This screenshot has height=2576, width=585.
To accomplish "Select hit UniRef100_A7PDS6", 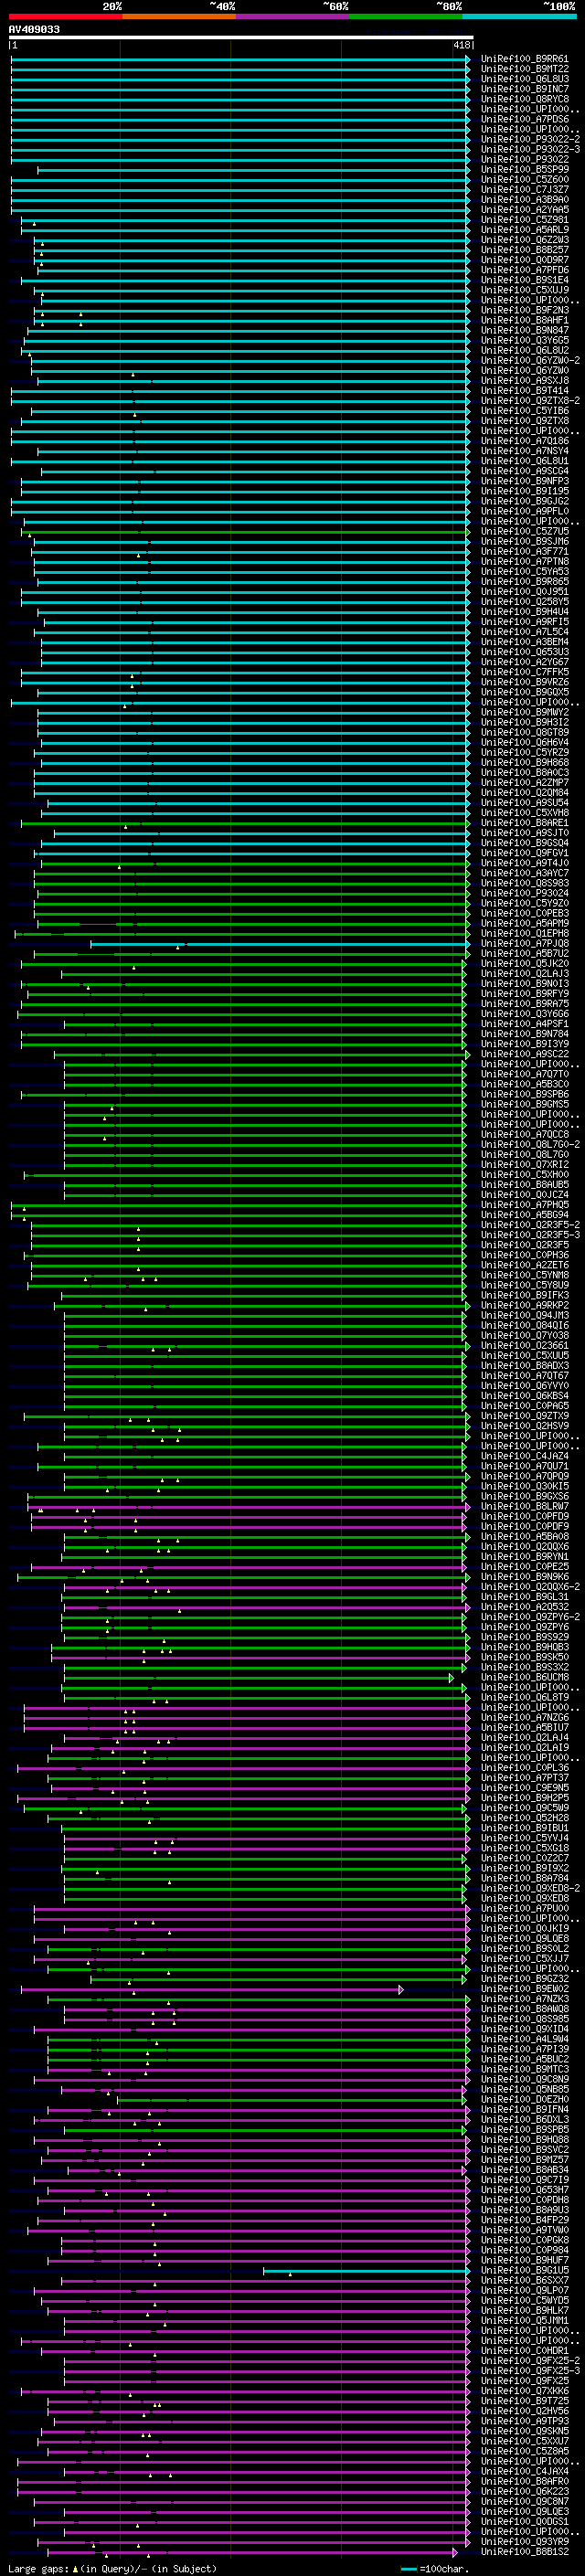I will pyautogui.click(x=525, y=119).
